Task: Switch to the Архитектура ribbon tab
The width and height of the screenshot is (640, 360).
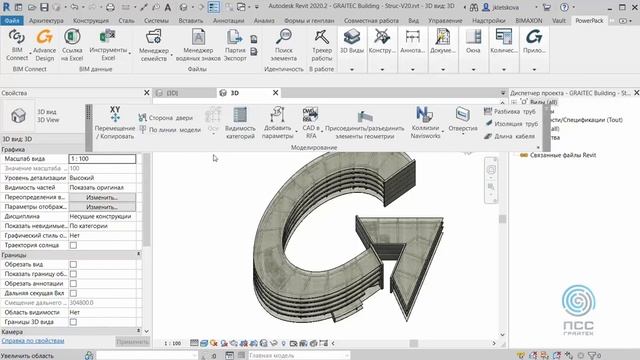Action: click(x=46, y=20)
